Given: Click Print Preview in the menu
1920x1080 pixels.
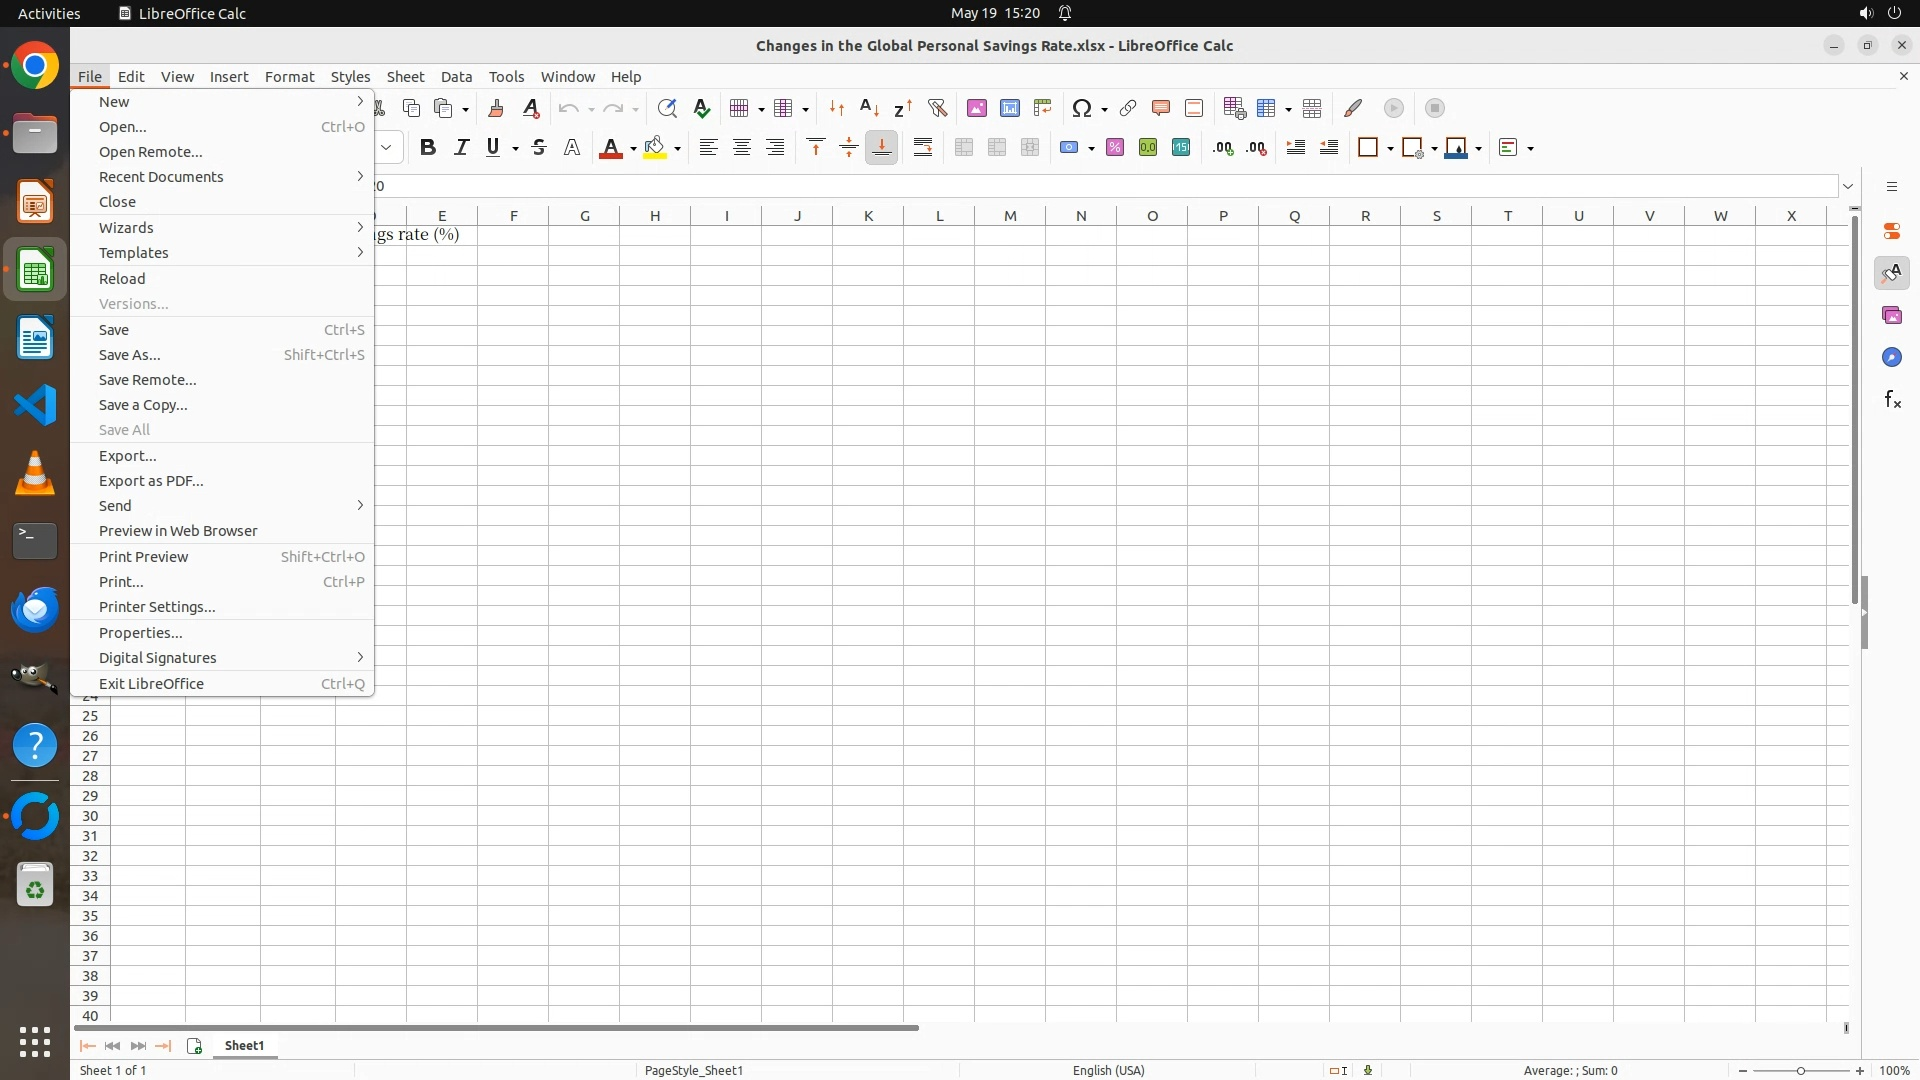Looking at the screenshot, I should 144,557.
